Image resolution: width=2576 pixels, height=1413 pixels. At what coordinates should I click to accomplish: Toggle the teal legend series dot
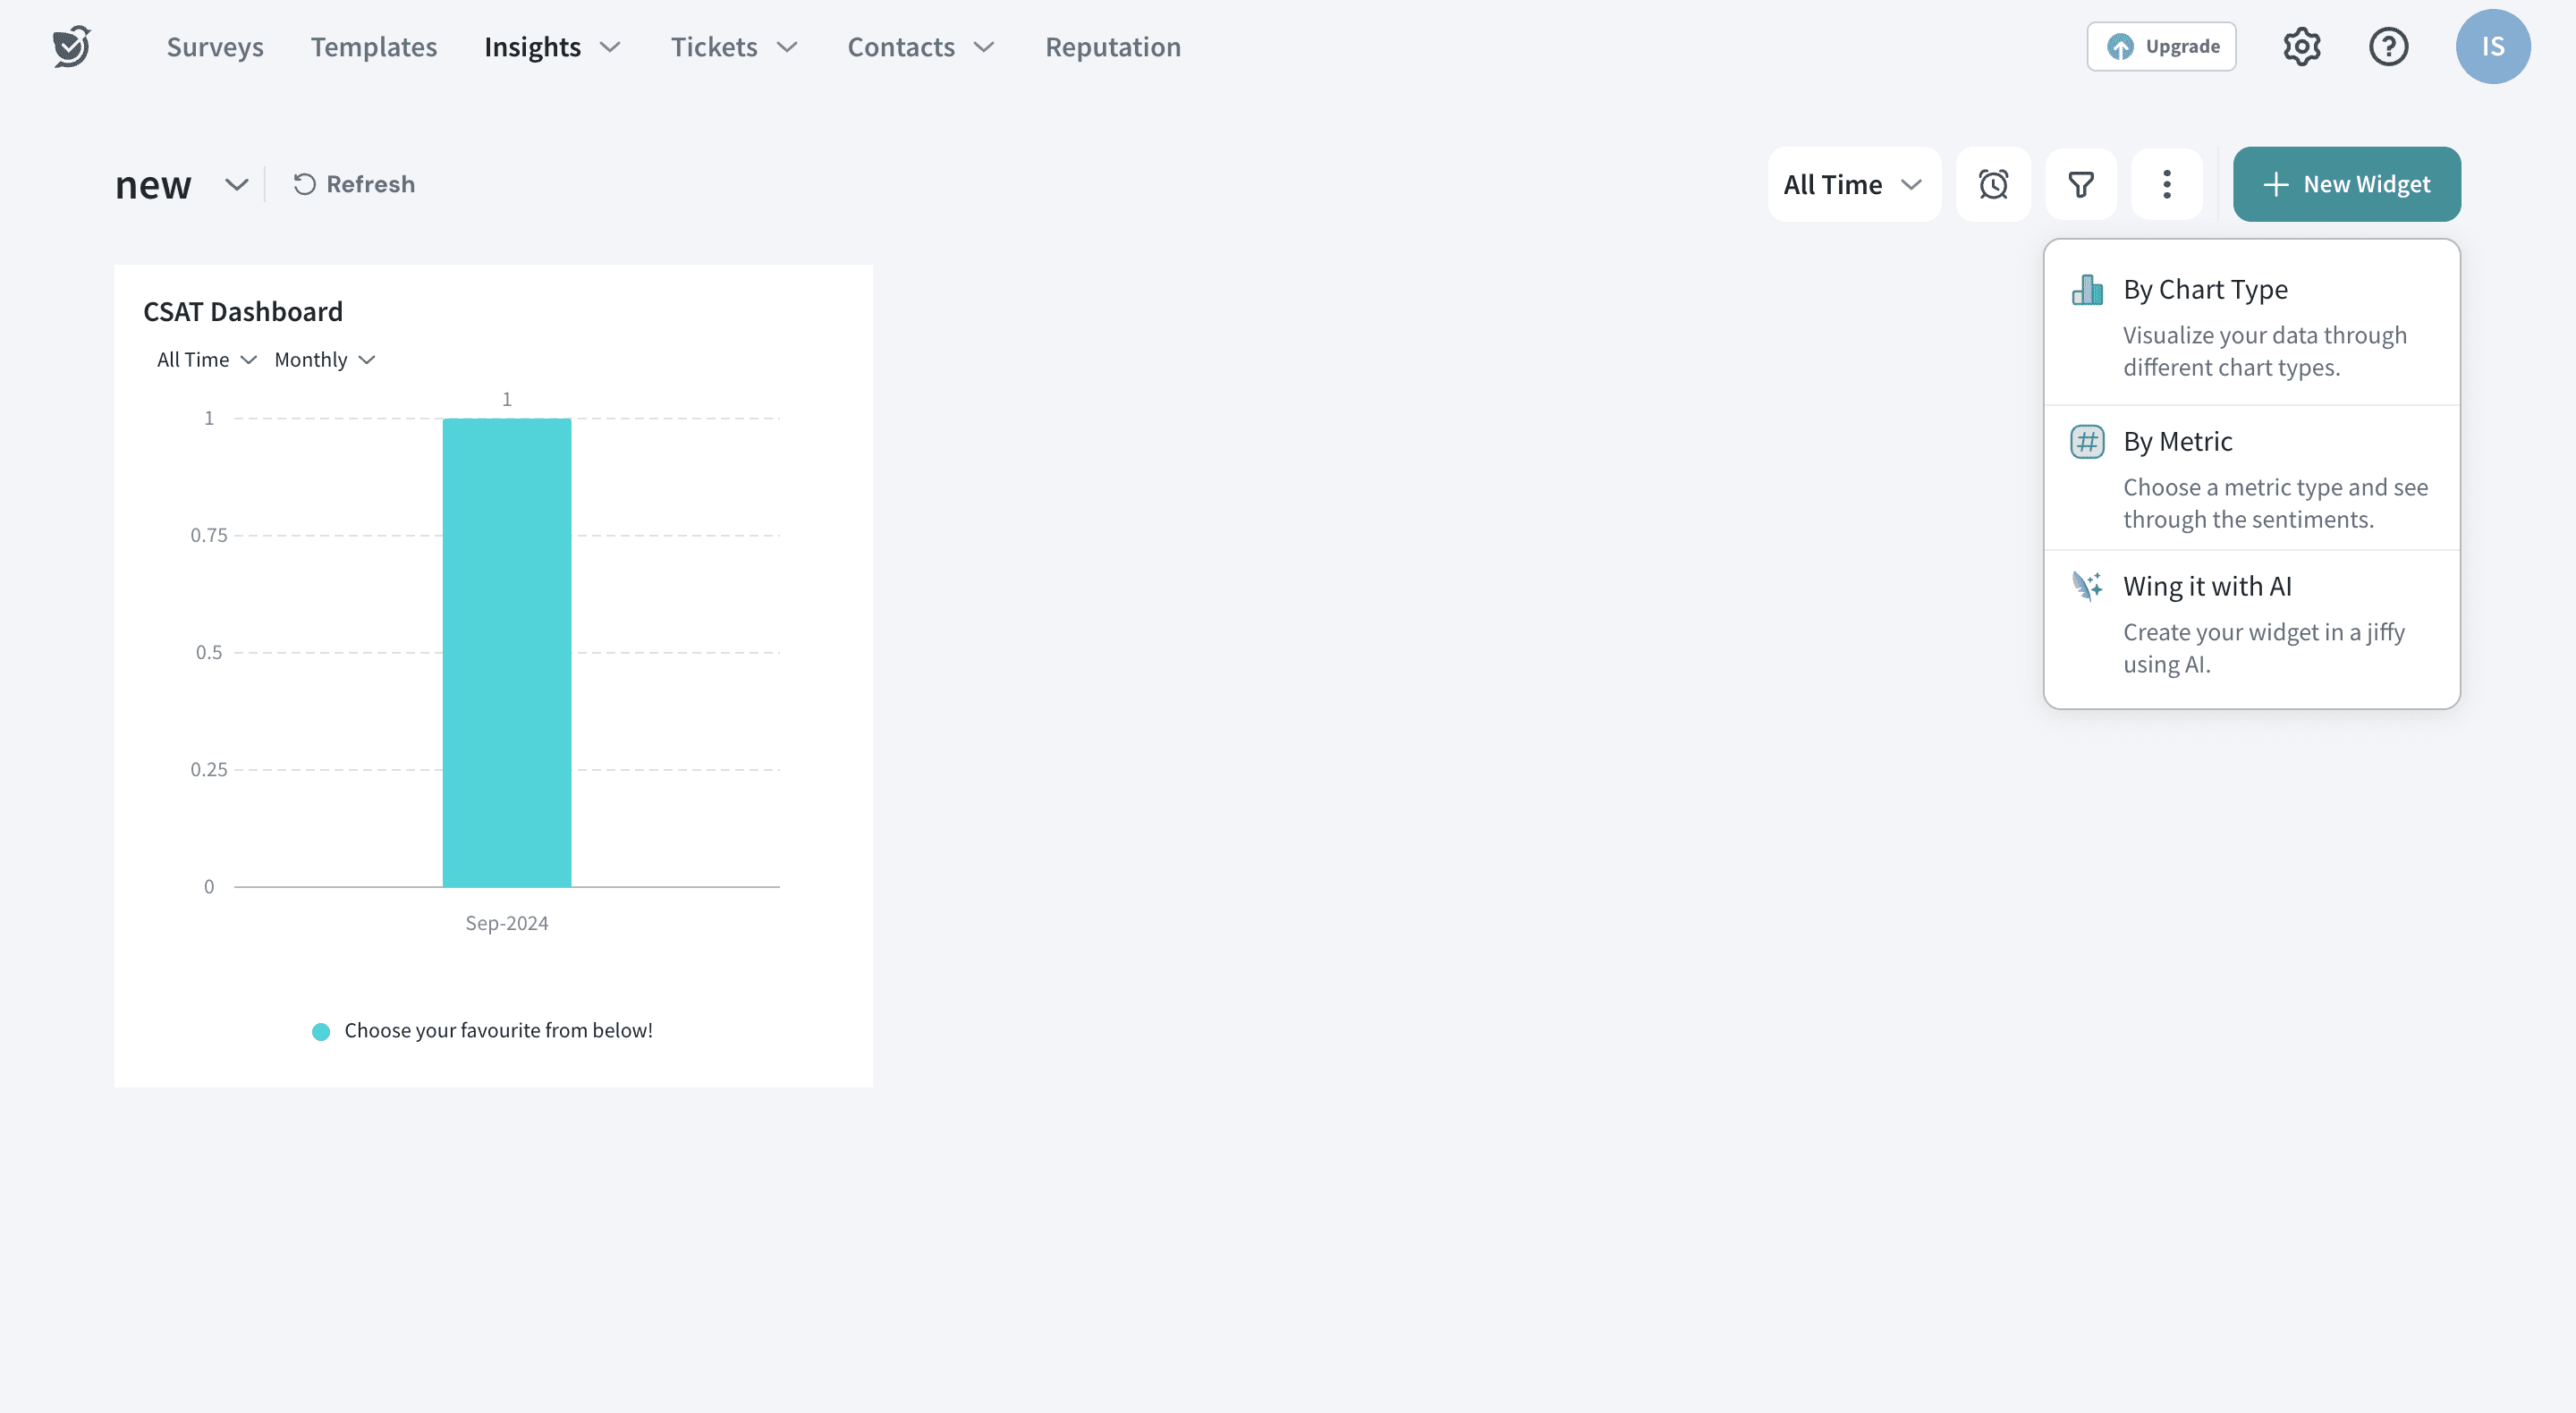321,1032
